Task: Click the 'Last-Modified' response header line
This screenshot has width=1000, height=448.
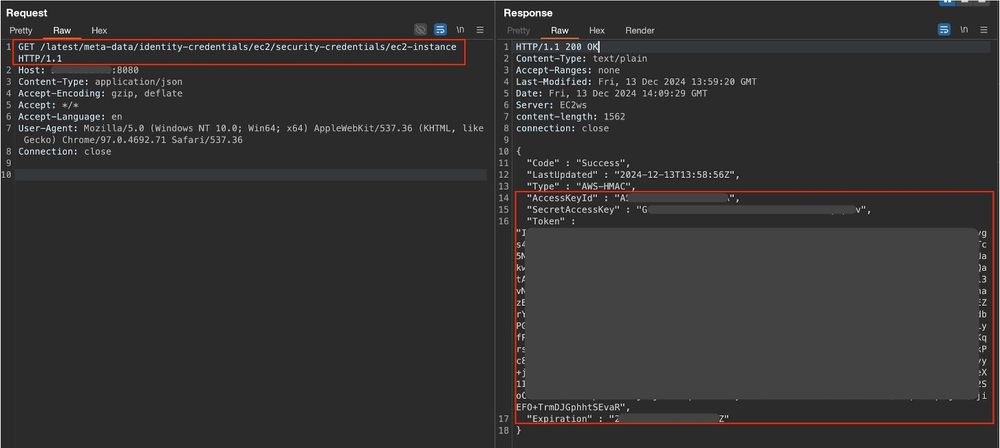Action: click(x=636, y=82)
